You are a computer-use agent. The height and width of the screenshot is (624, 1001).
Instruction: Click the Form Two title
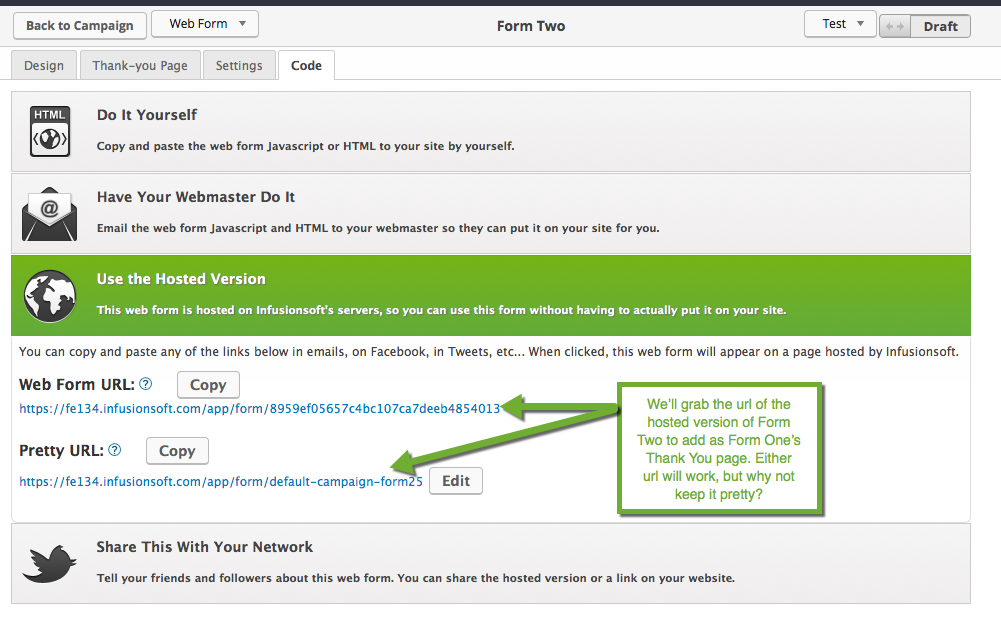(531, 26)
